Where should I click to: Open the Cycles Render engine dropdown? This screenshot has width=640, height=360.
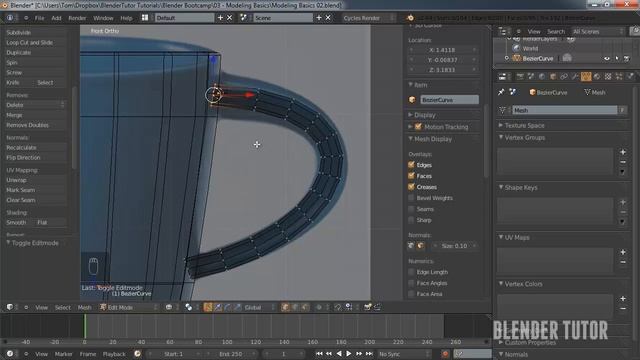point(367,18)
